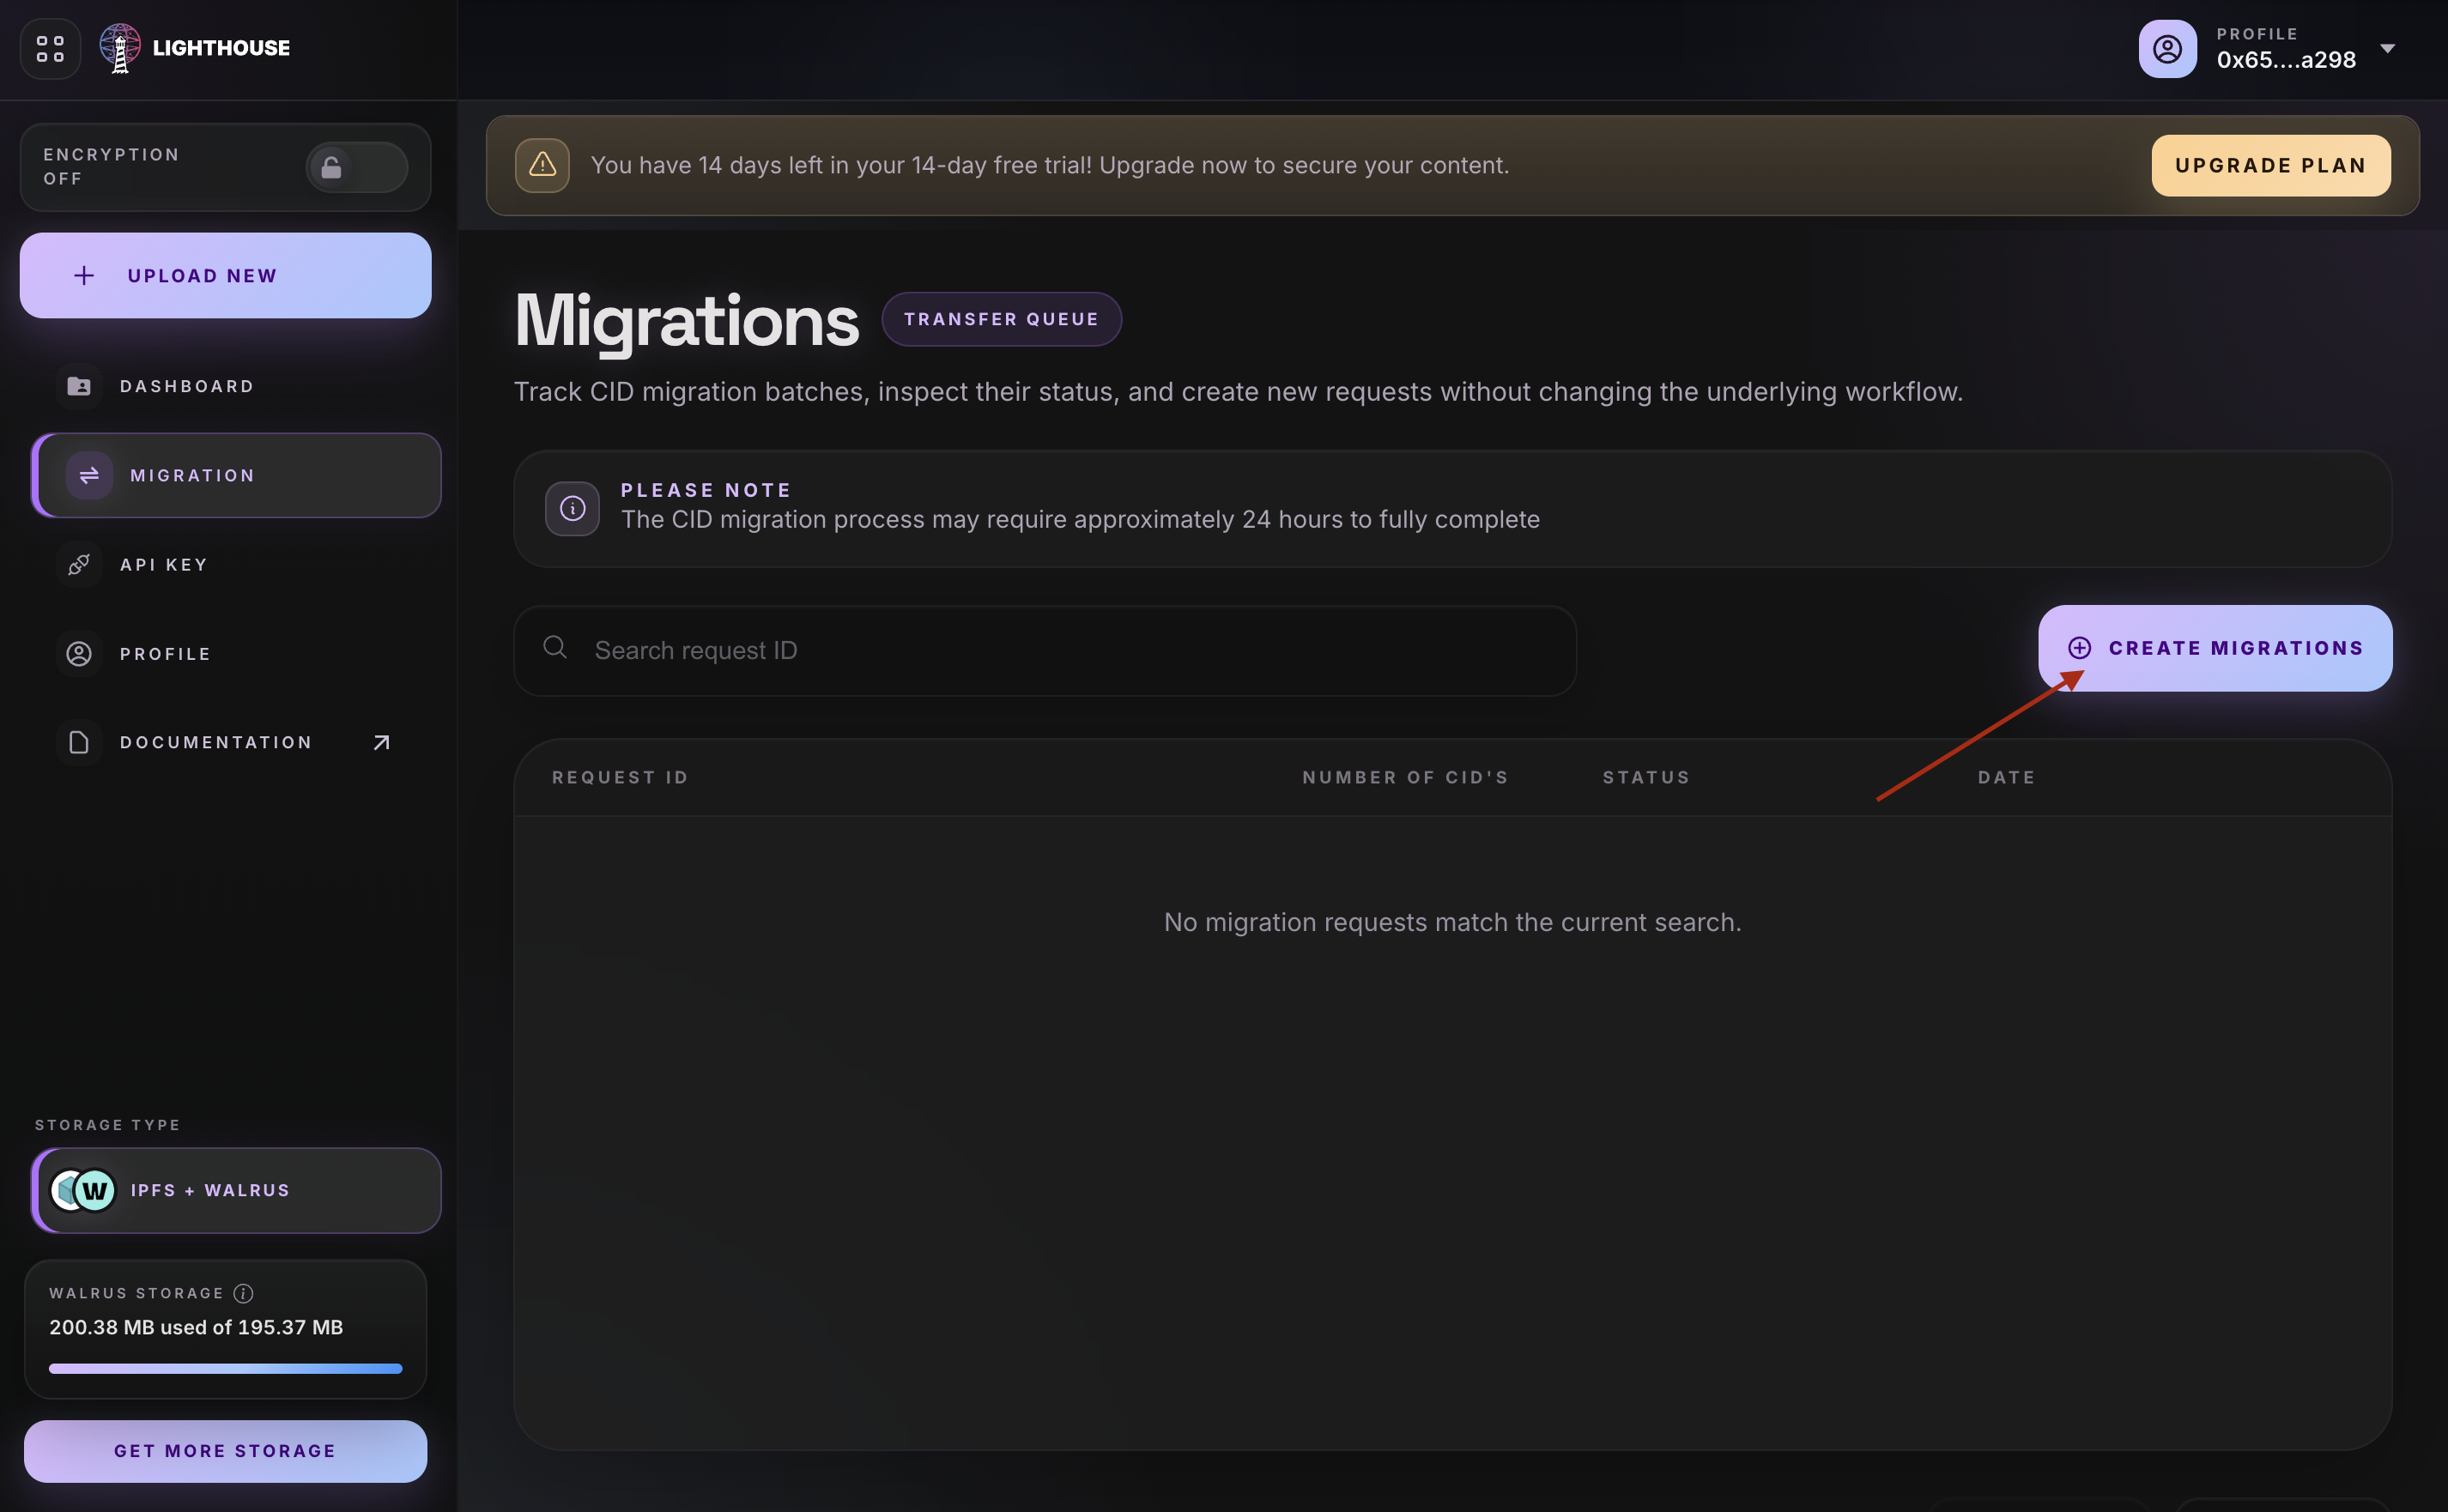
Task: Open the app grid menu icon
Action: tap(50, 48)
